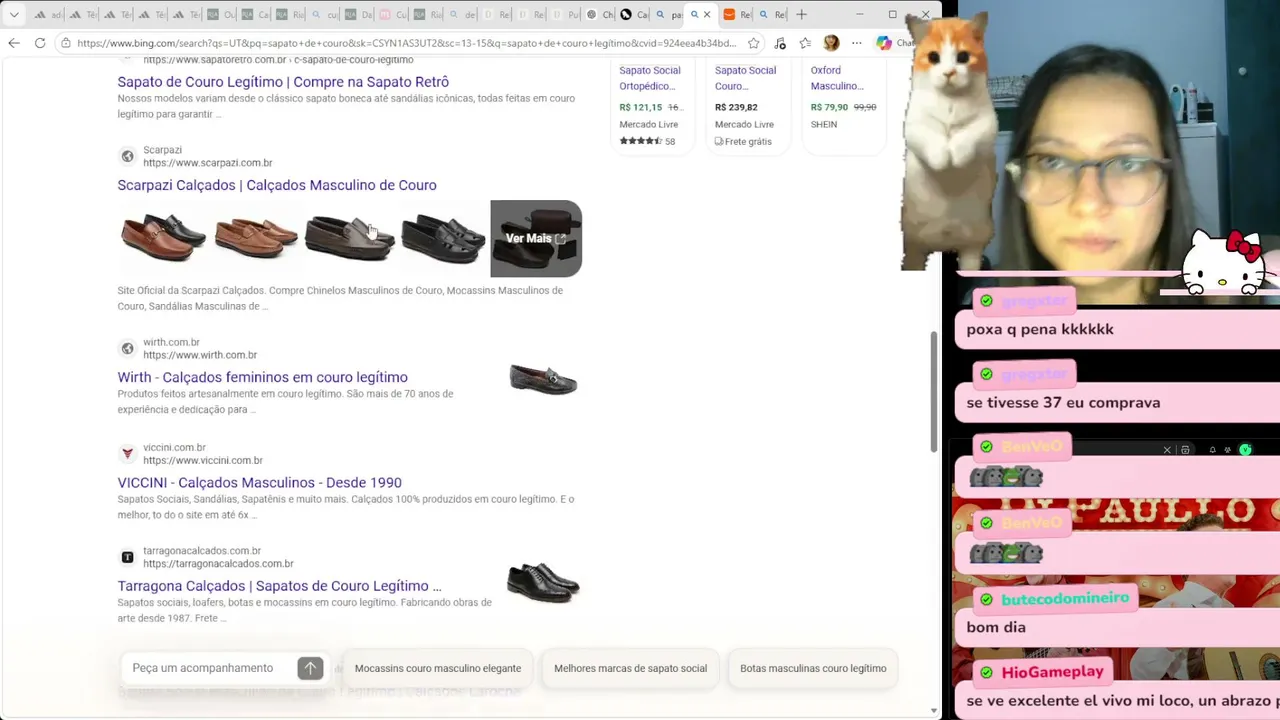Open the favorites list icon
This screenshot has height=720, width=1280.
click(805, 43)
